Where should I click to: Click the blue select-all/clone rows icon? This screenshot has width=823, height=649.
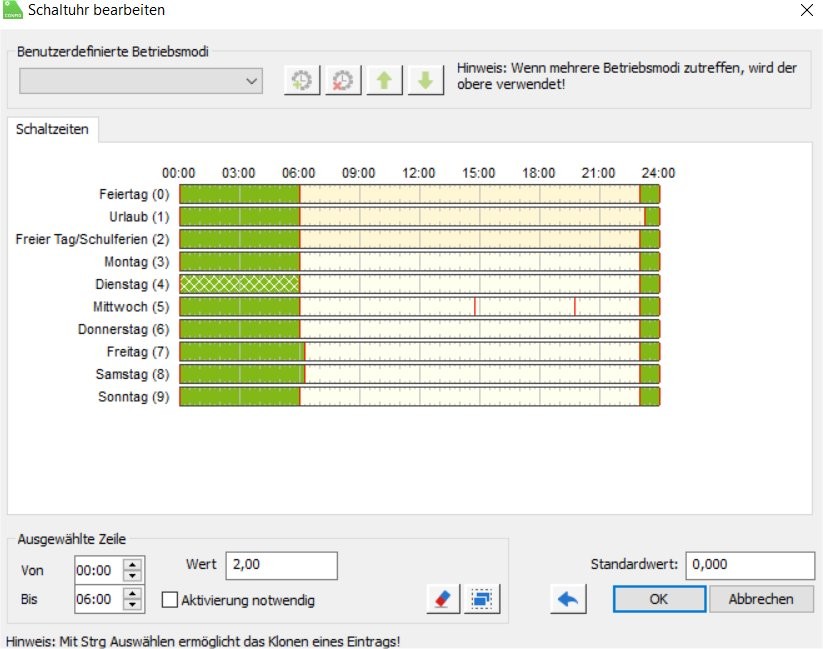(482, 599)
